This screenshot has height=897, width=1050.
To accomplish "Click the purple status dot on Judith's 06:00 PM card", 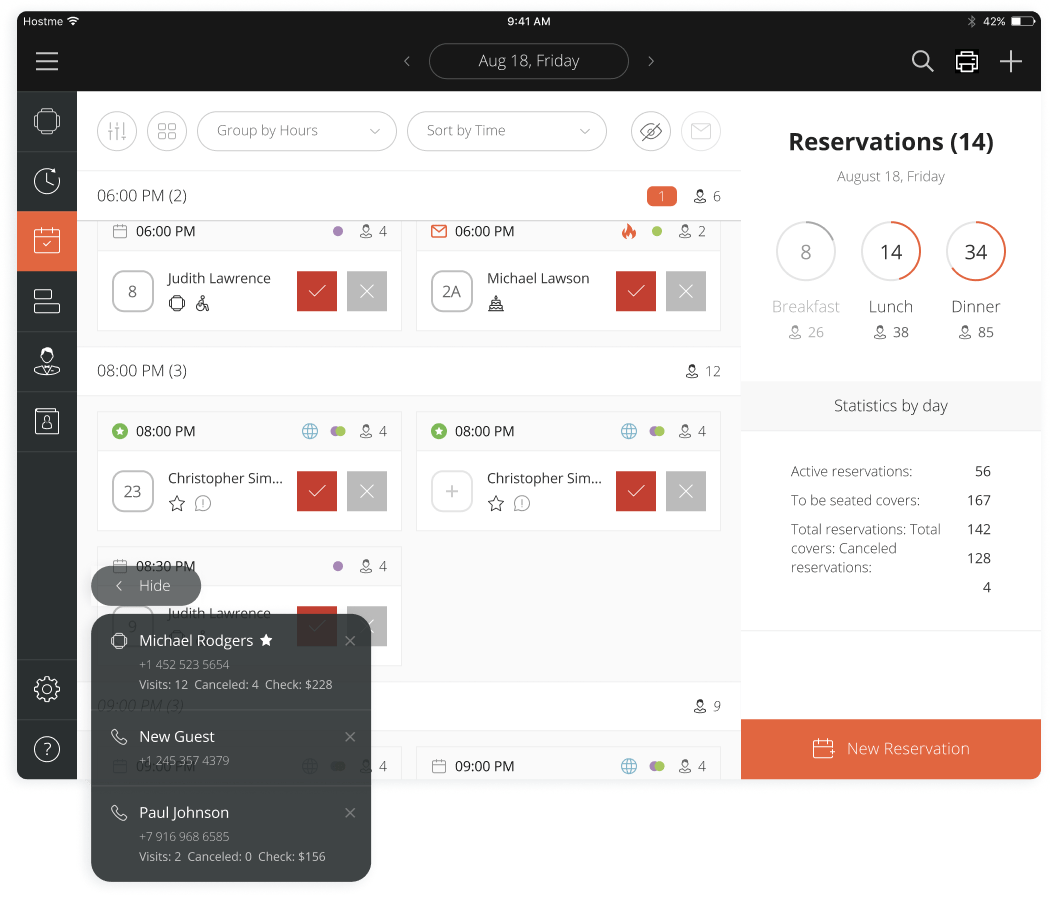I will [x=338, y=231].
